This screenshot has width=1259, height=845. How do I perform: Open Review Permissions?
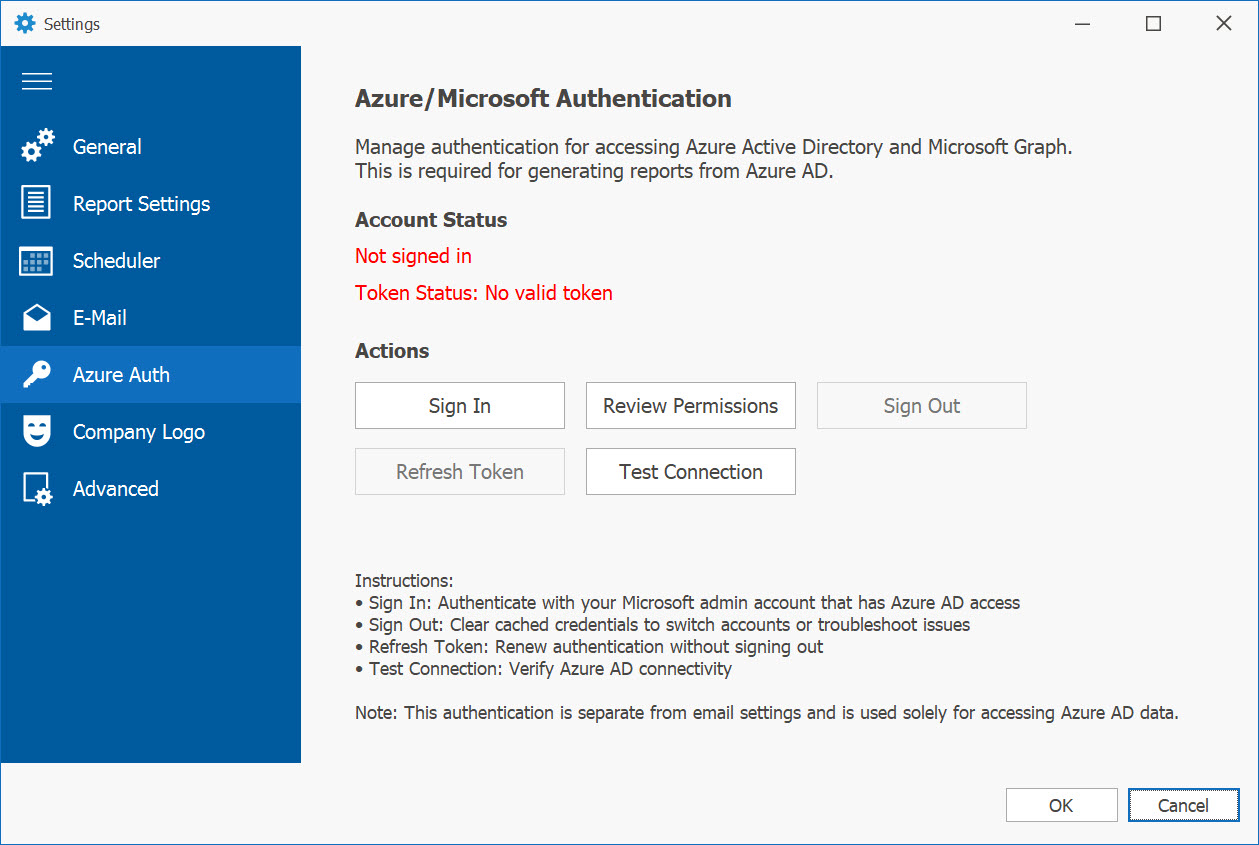pos(690,406)
